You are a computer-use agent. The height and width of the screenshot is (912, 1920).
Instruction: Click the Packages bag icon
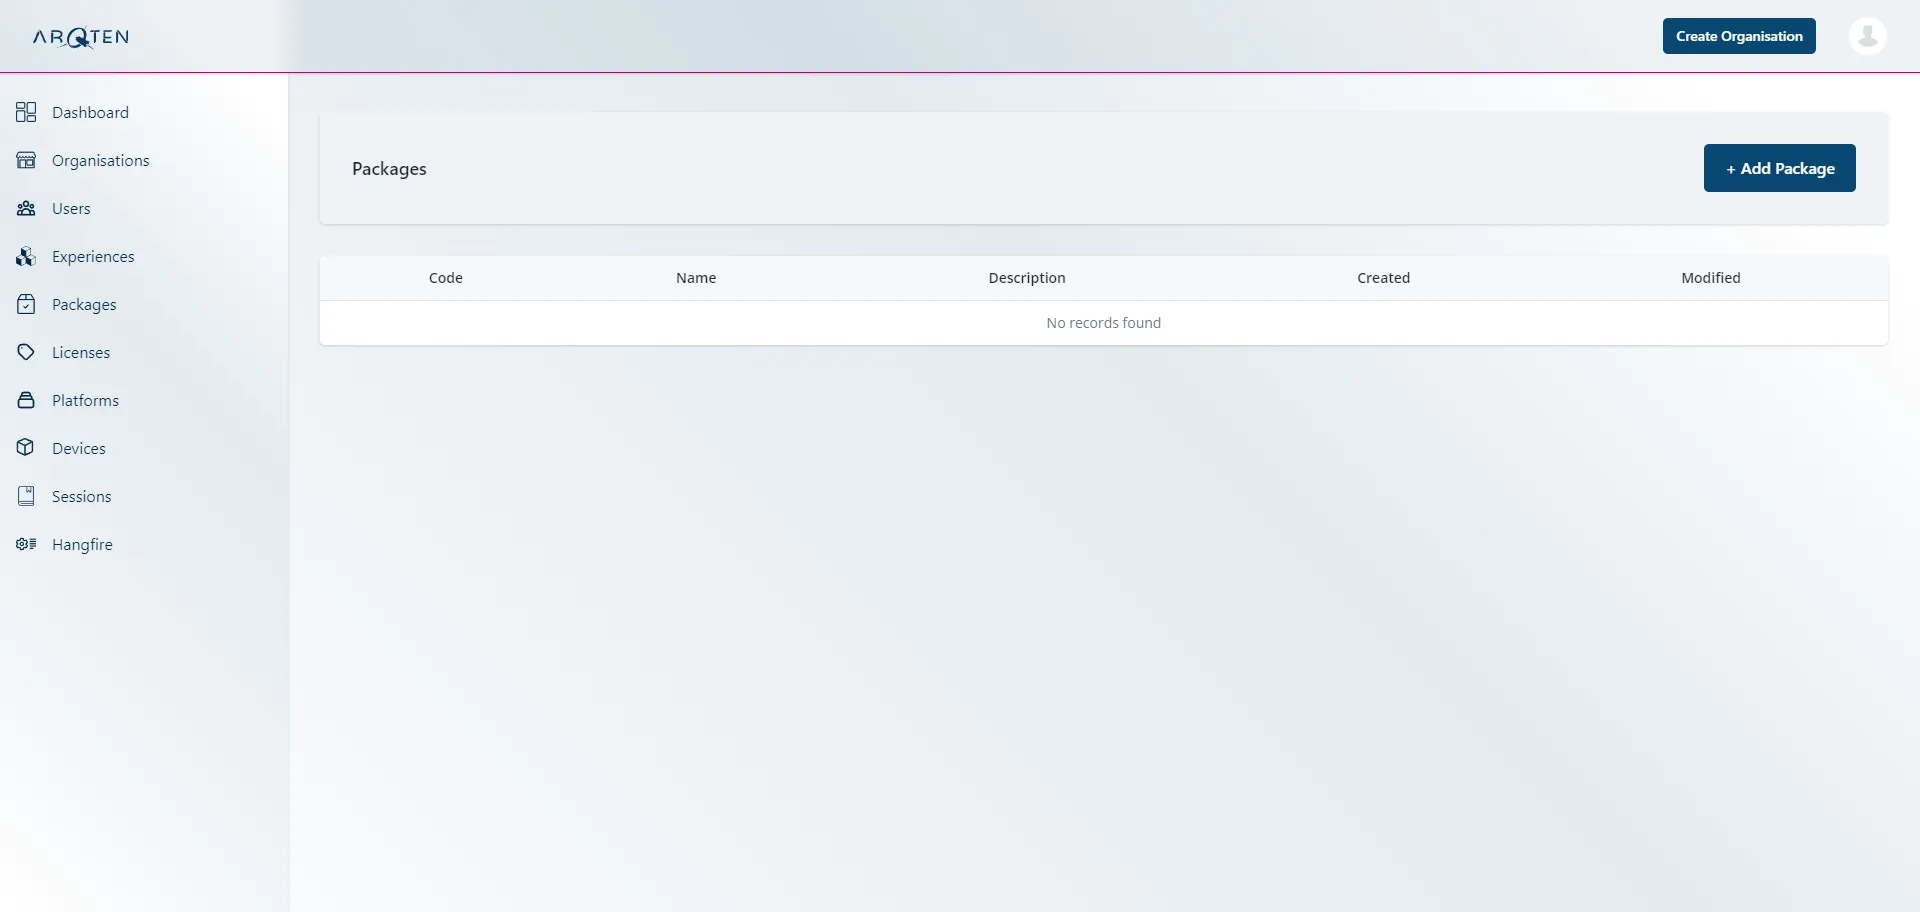coord(26,304)
